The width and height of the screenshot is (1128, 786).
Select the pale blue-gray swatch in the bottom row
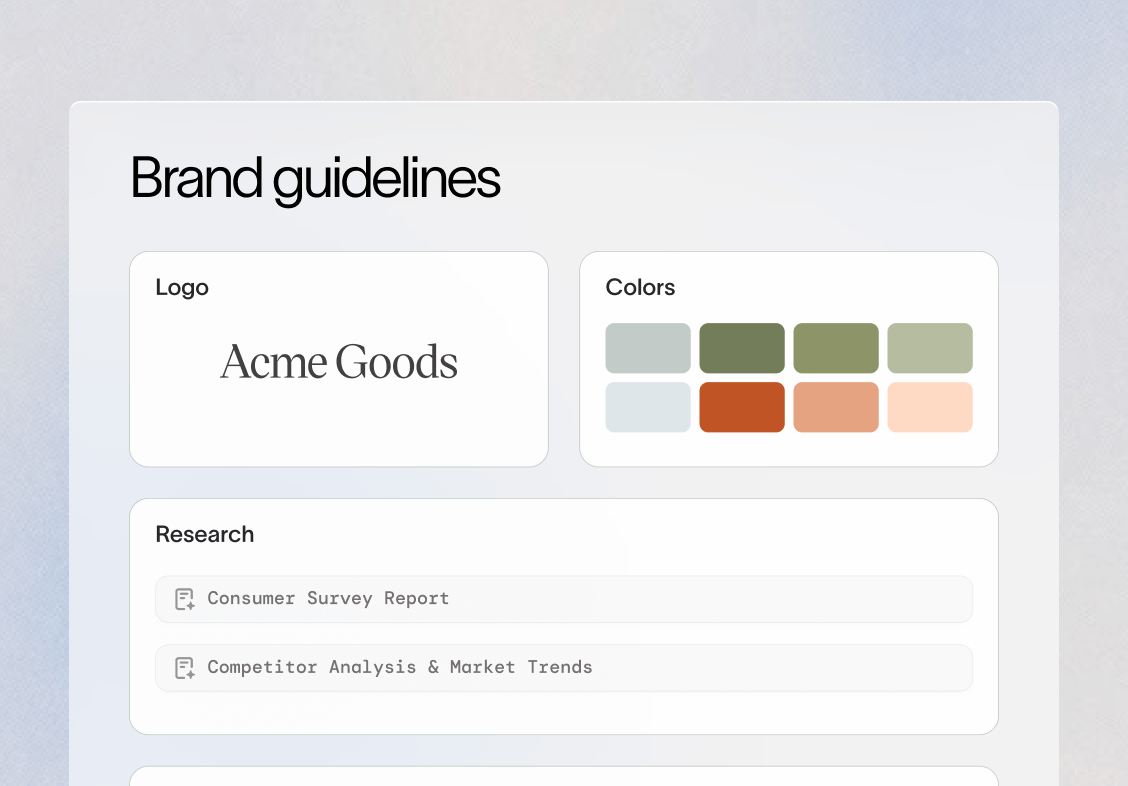click(648, 407)
